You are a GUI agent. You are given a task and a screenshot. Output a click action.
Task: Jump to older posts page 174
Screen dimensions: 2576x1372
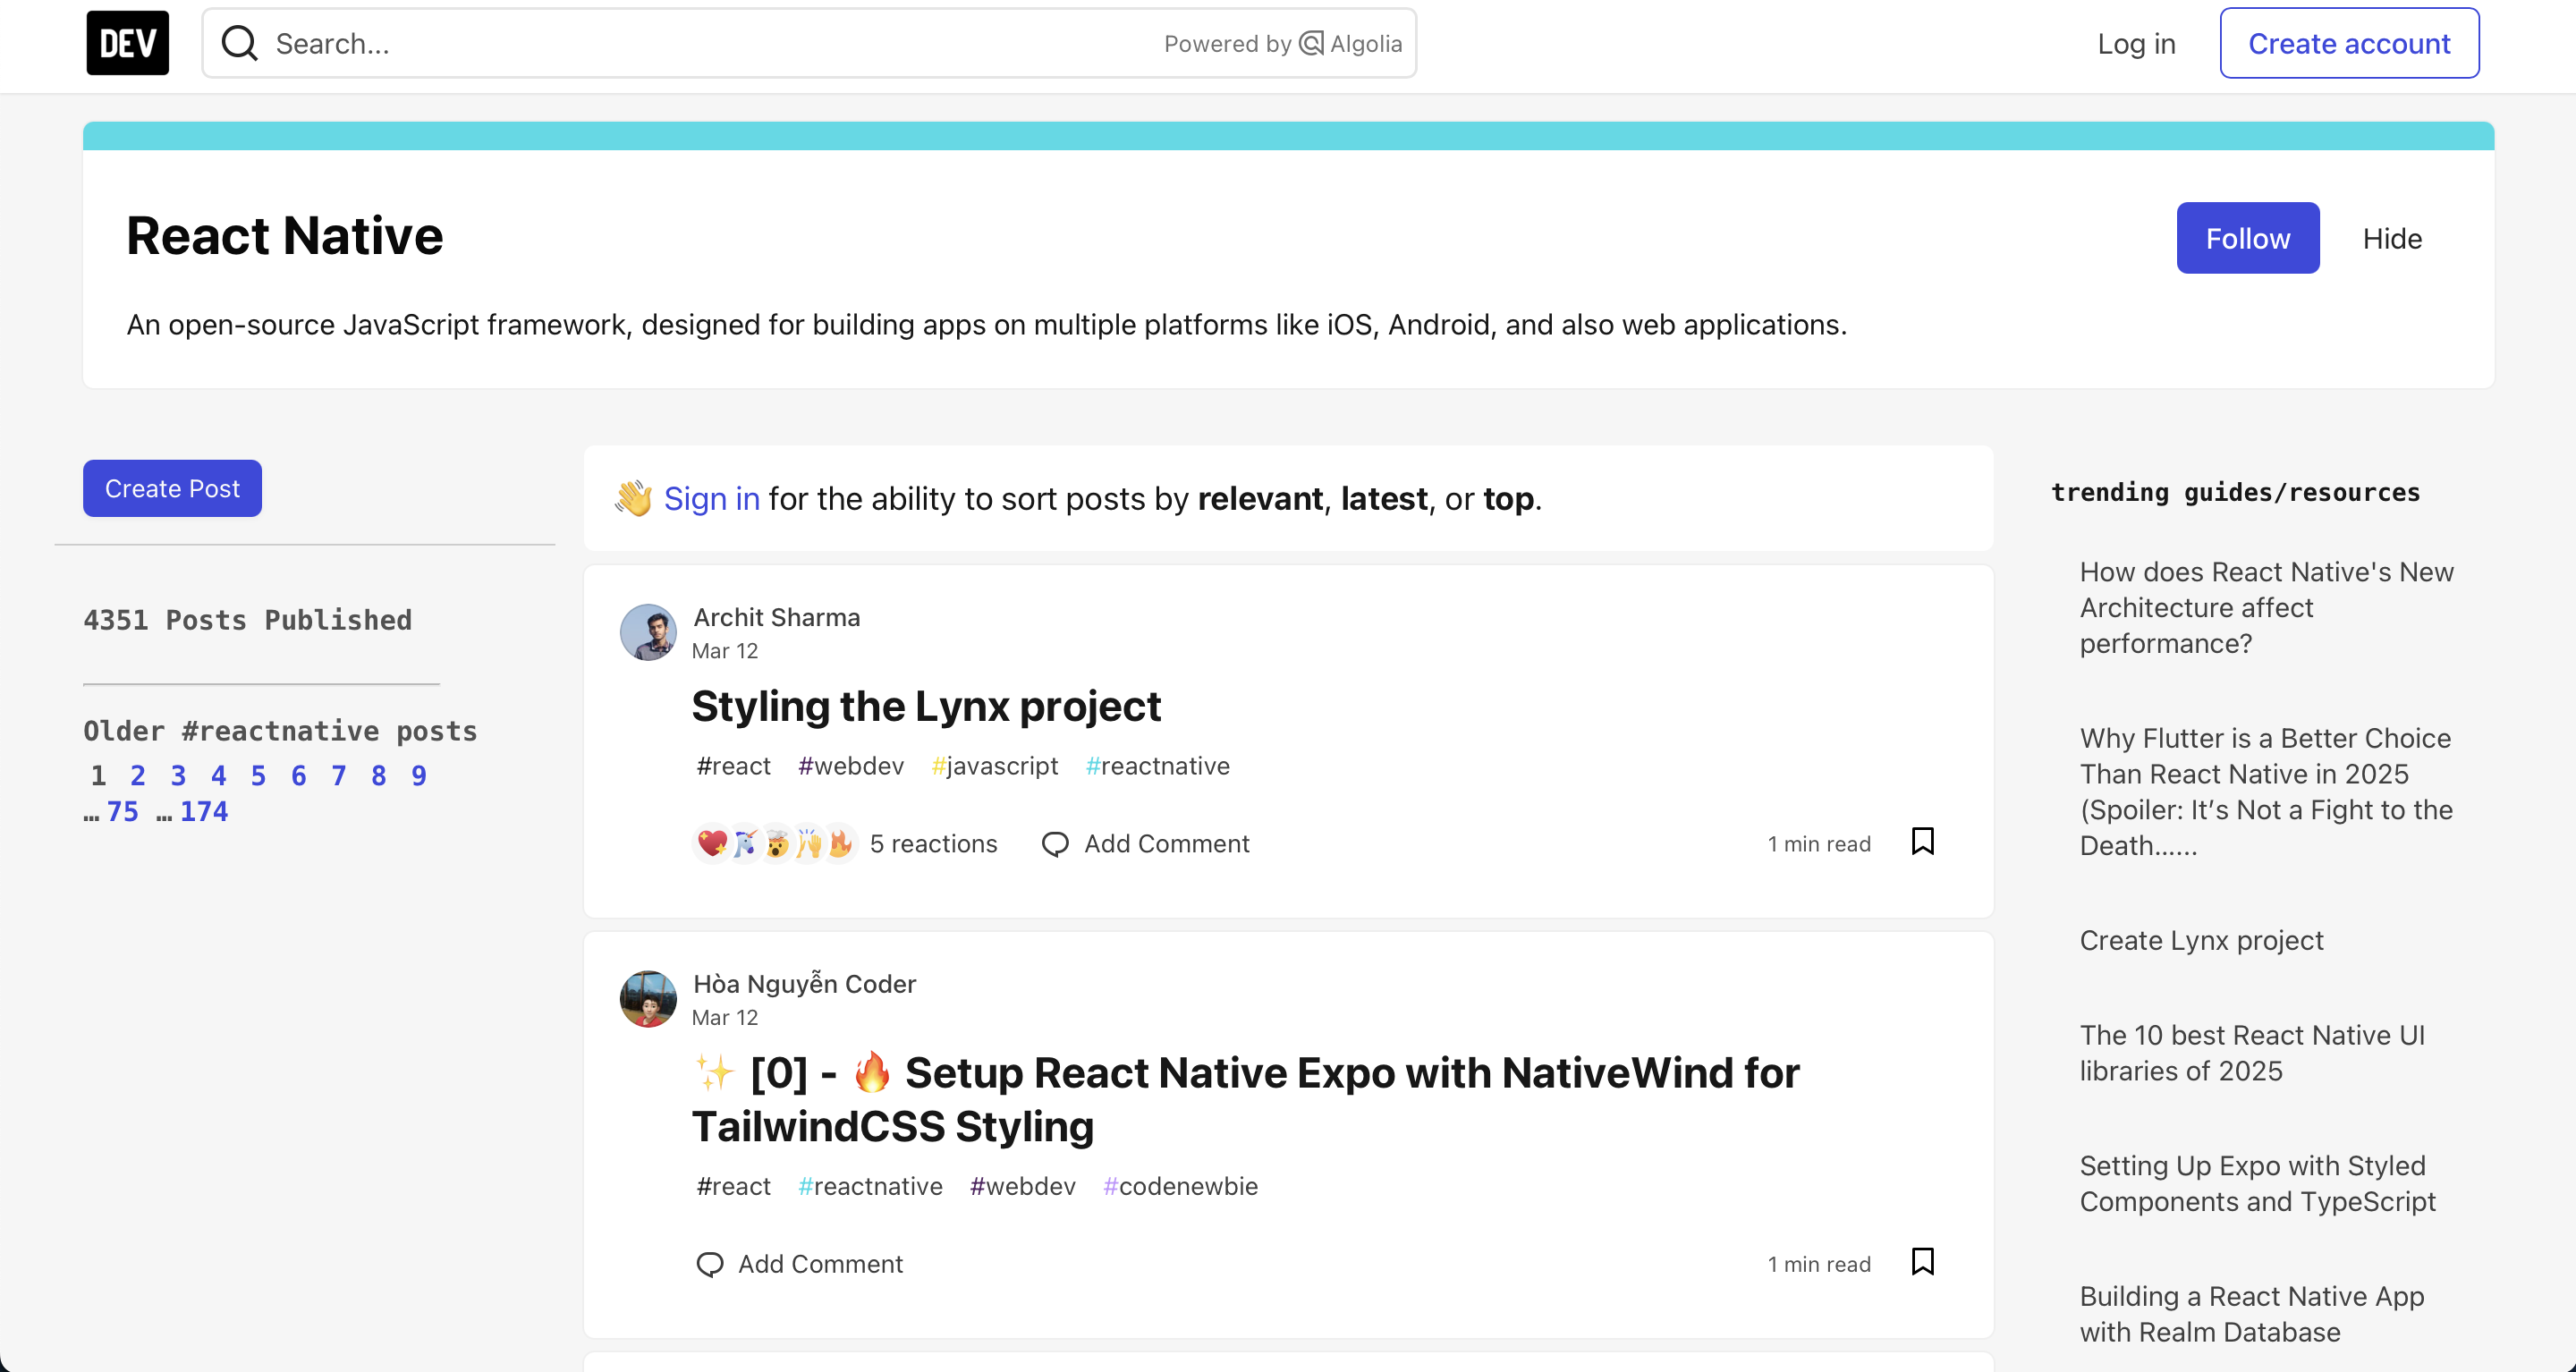(x=204, y=812)
